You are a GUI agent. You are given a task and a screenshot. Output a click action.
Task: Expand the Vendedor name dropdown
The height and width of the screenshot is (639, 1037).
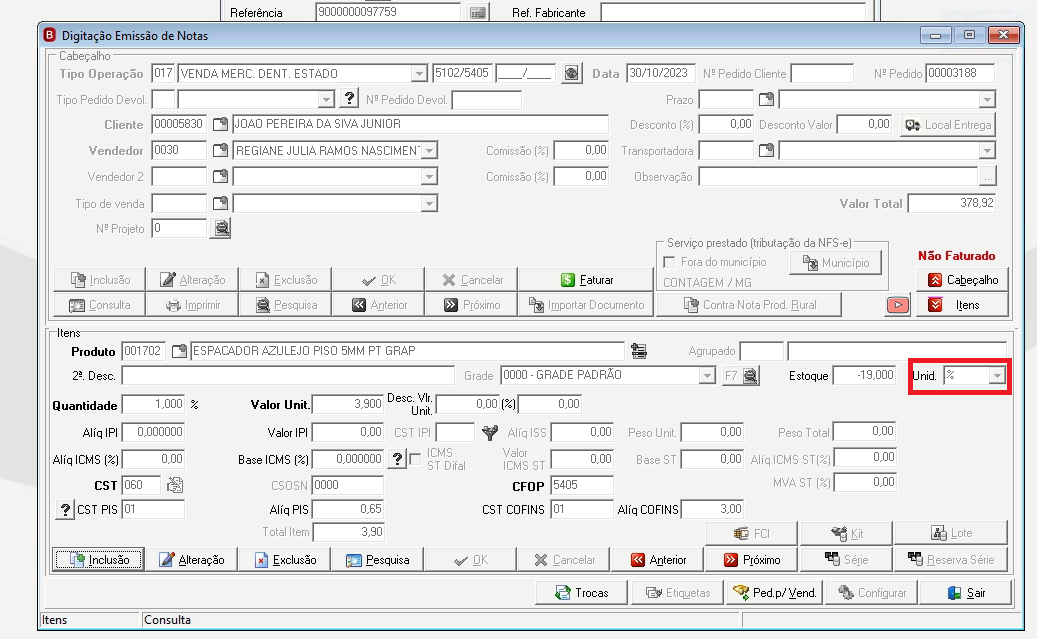(429, 151)
